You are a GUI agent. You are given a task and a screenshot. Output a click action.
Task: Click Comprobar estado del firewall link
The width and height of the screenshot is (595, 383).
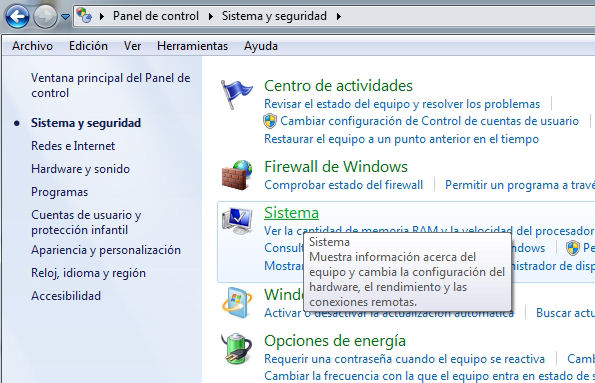click(343, 185)
